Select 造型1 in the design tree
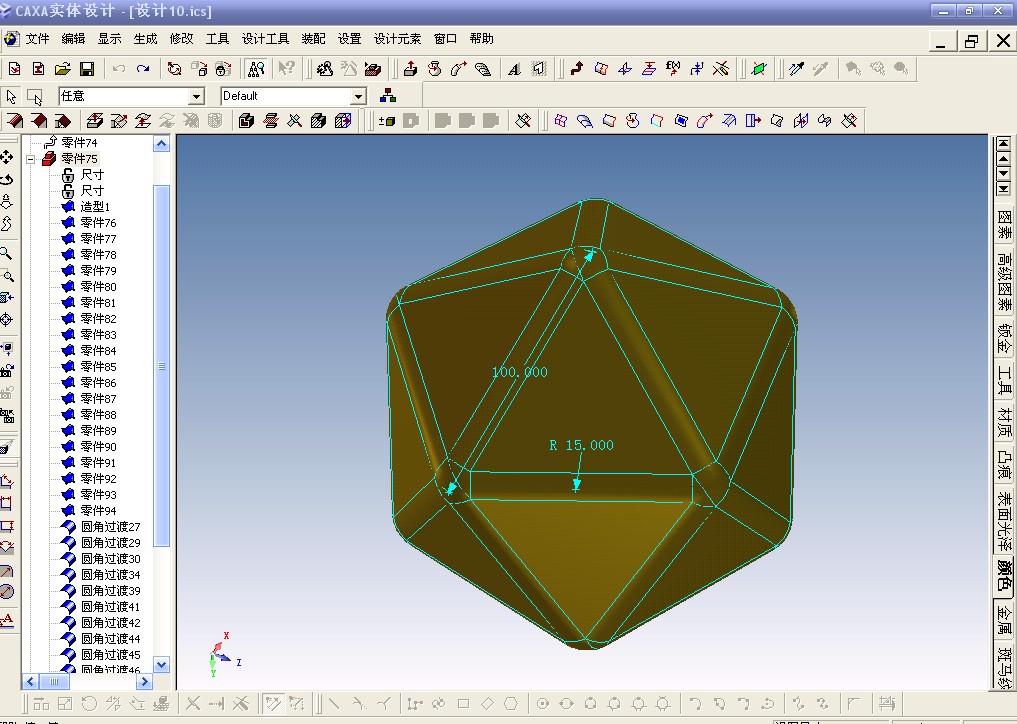 pos(95,206)
